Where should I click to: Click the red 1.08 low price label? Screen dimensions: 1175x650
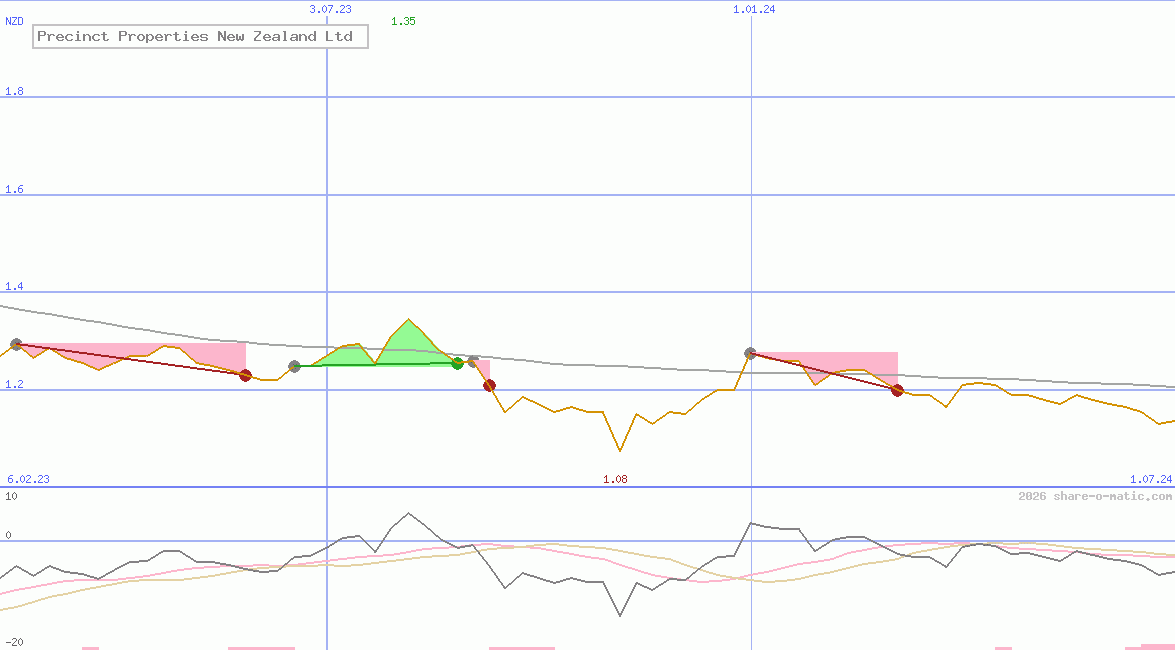click(x=616, y=478)
